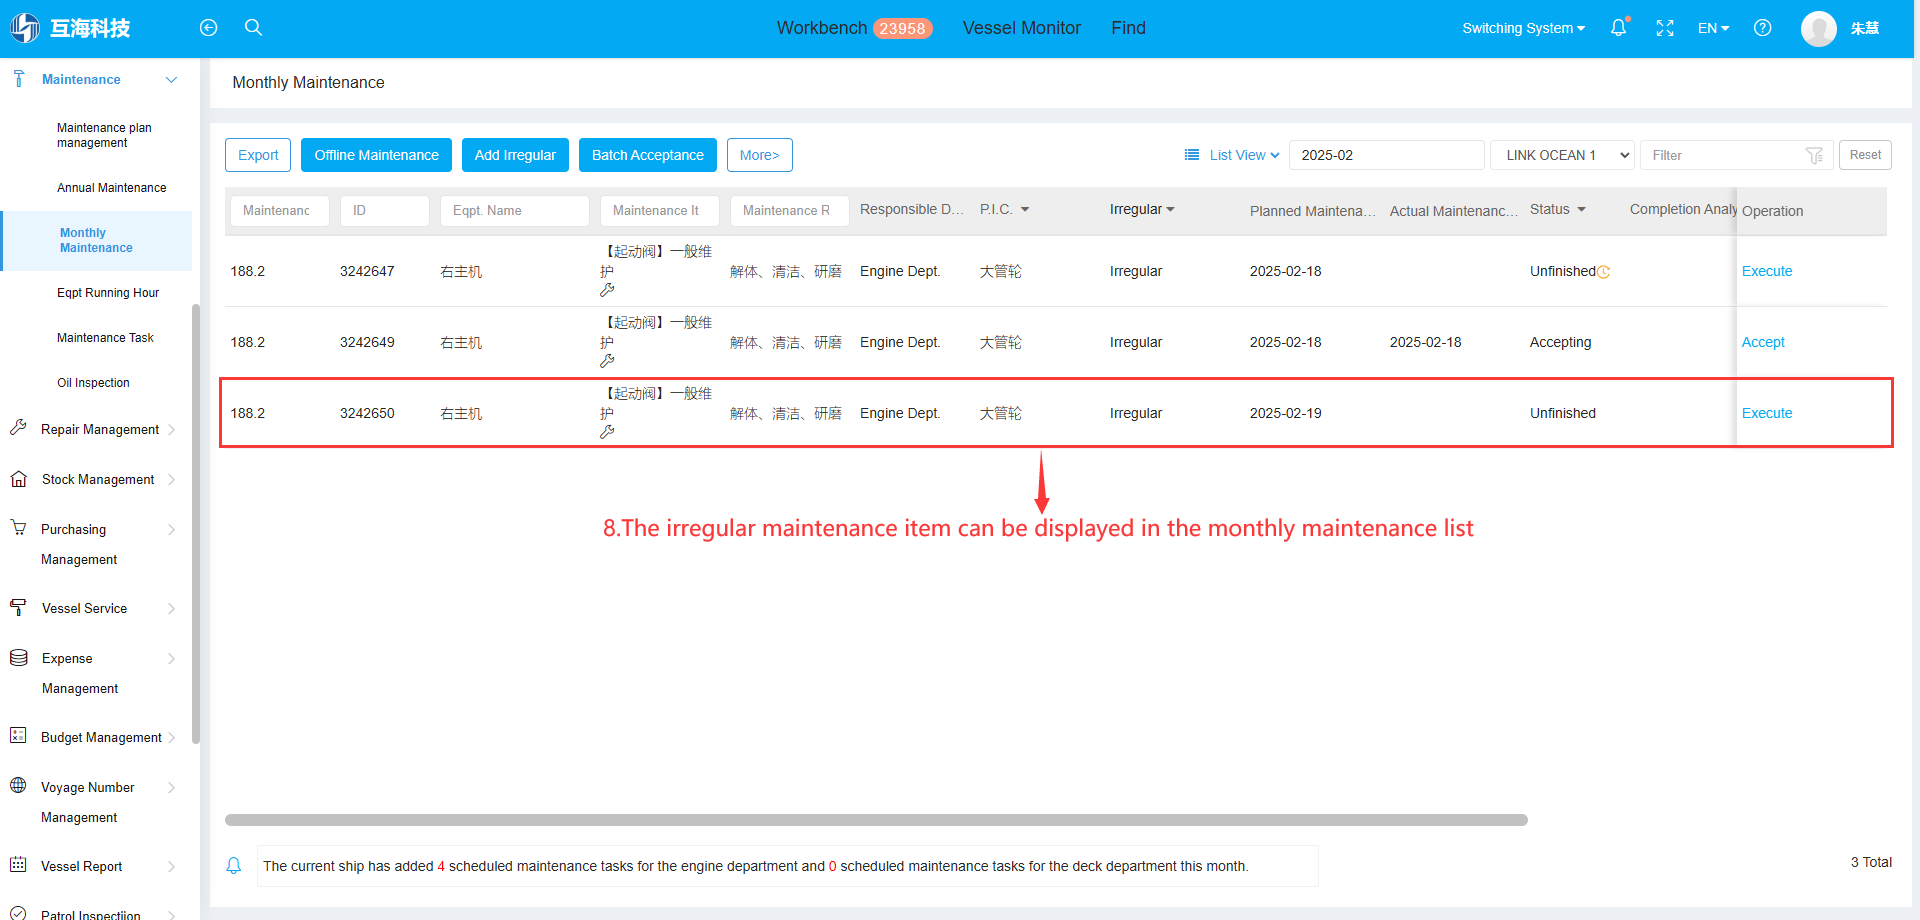Click the collapse sidebar back-arrow icon
Image resolution: width=1920 pixels, height=920 pixels.
point(208,28)
